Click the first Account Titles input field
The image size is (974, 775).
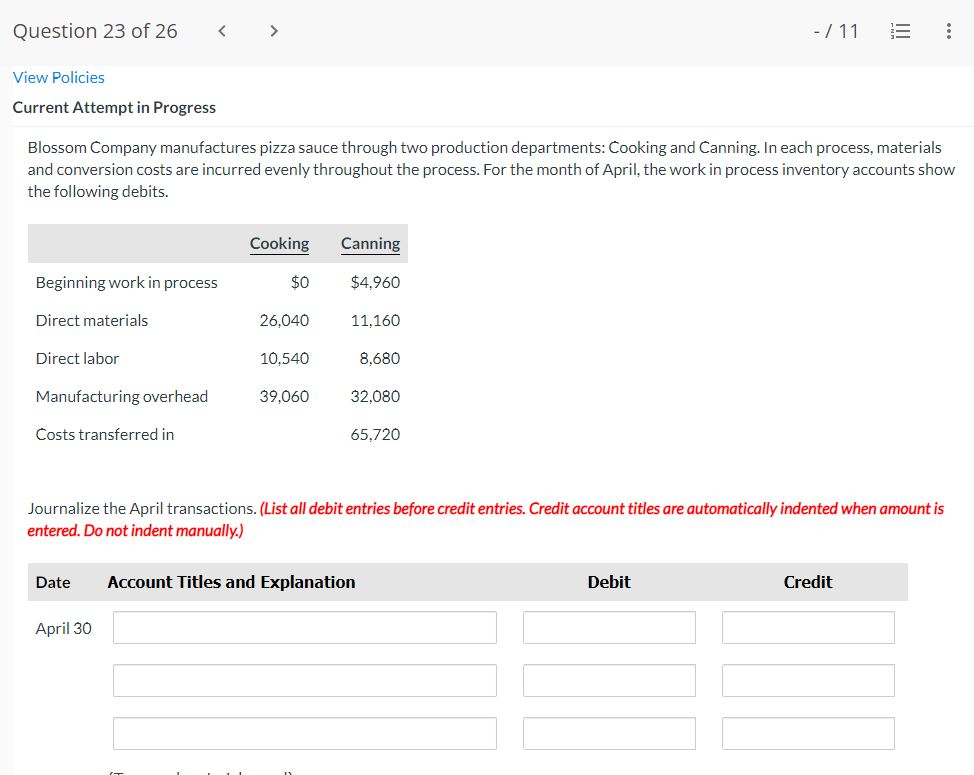point(304,627)
